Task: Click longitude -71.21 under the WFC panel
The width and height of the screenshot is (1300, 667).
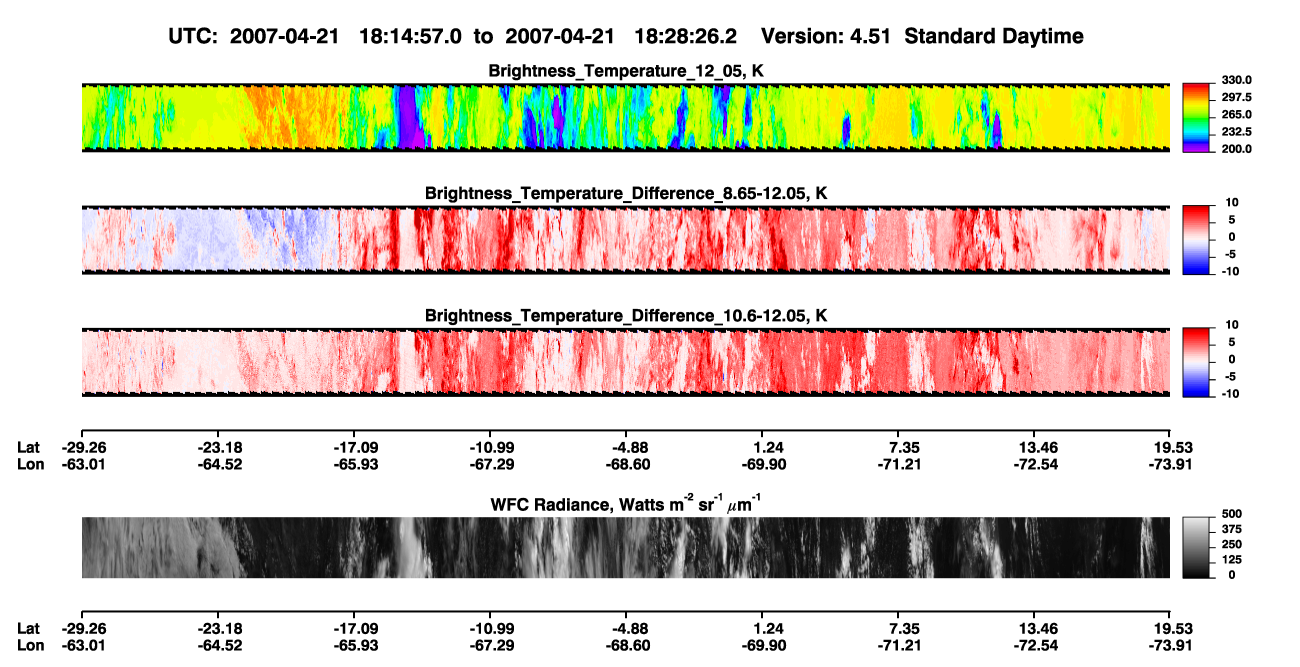Action: pos(898,645)
